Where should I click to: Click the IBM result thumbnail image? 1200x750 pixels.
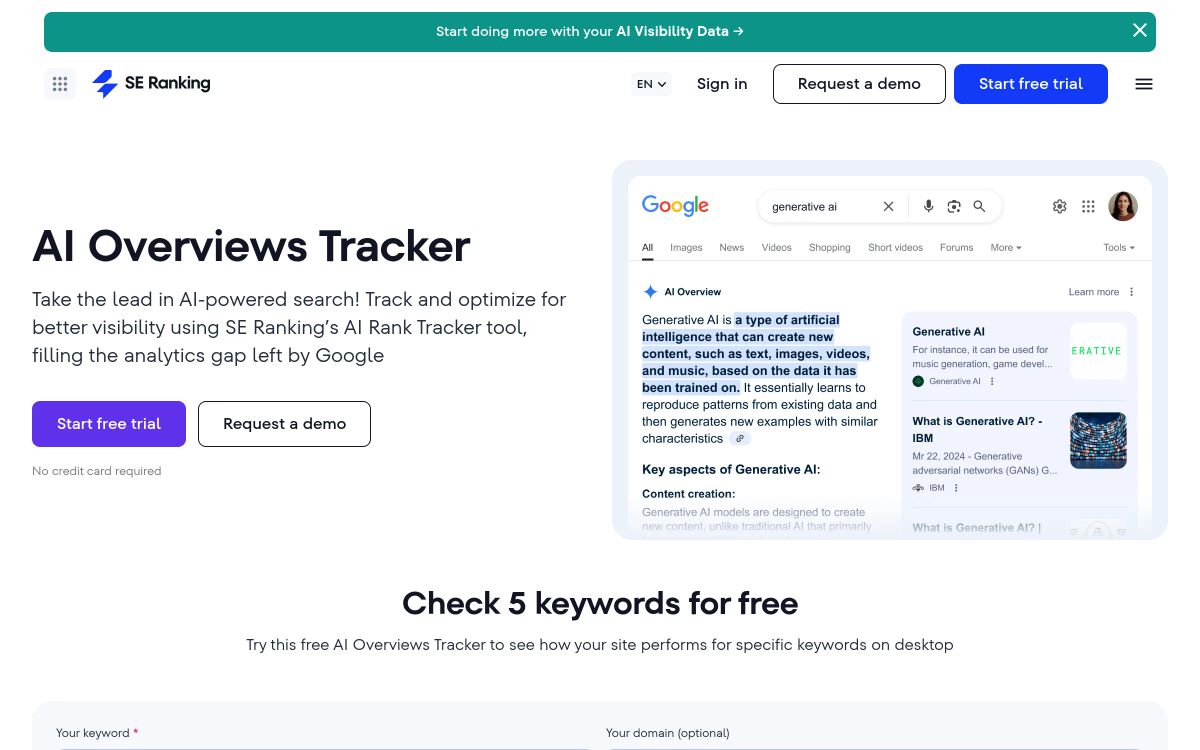coord(1098,440)
